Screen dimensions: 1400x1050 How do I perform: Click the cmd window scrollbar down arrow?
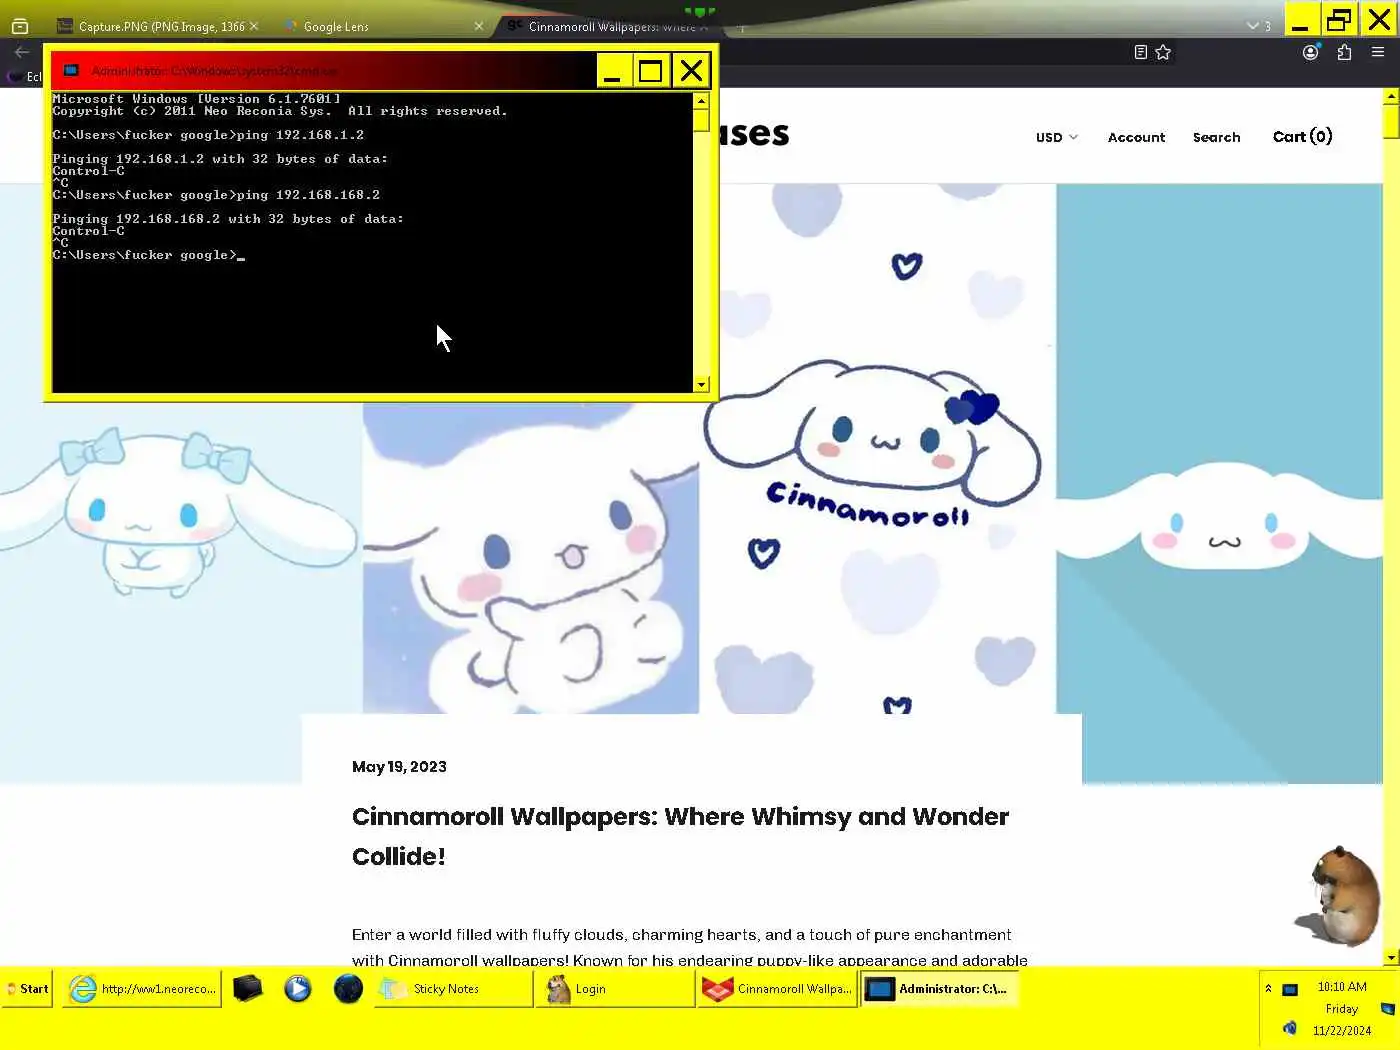701,385
